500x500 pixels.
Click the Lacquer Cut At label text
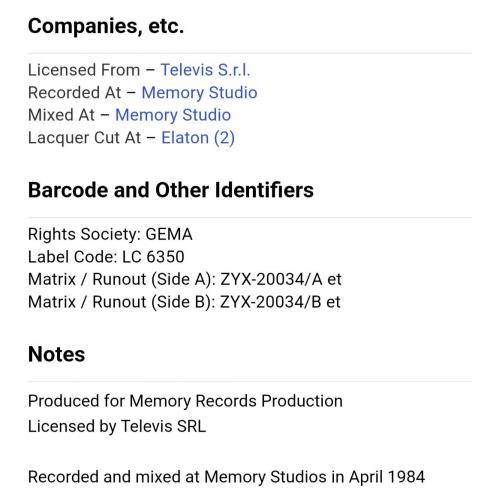coord(84,138)
